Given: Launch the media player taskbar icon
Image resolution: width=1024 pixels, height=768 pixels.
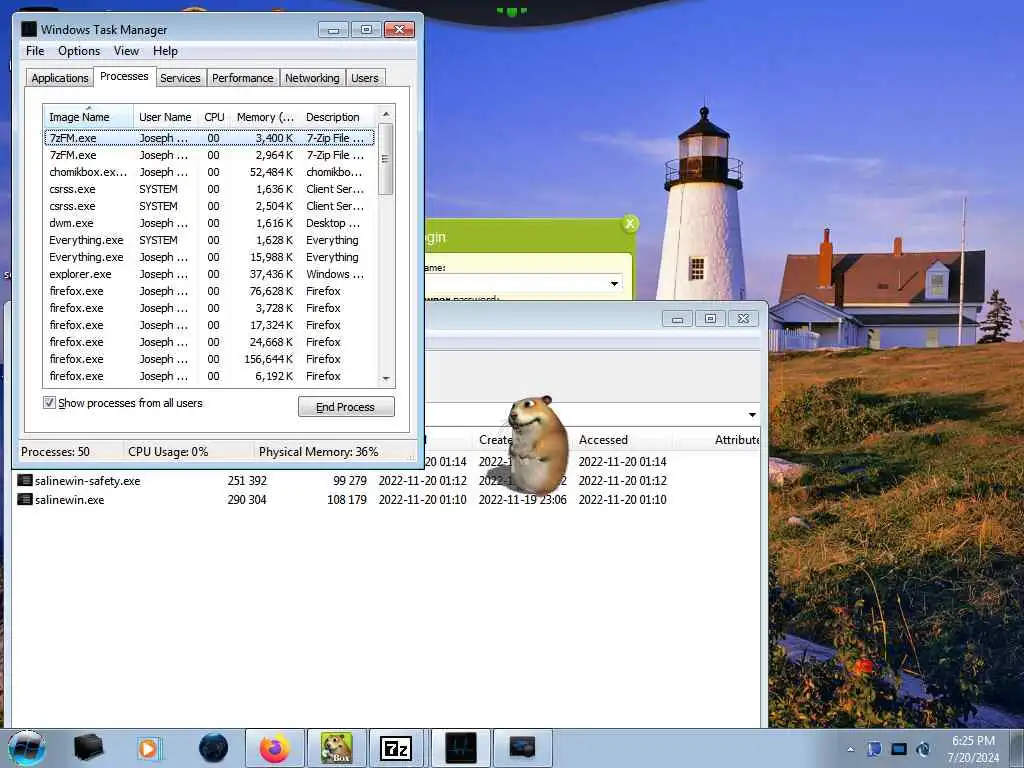Looking at the screenshot, I should pos(150,748).
